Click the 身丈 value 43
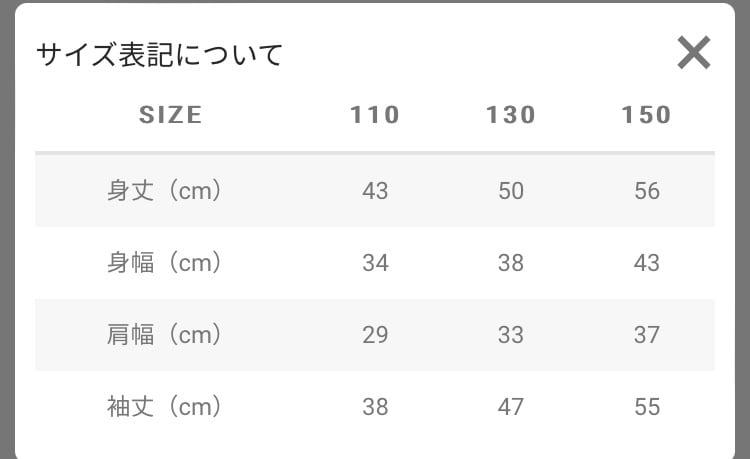The width and height of the screenshot is (750, 459). pyautogui.click(x=375, y=190)
